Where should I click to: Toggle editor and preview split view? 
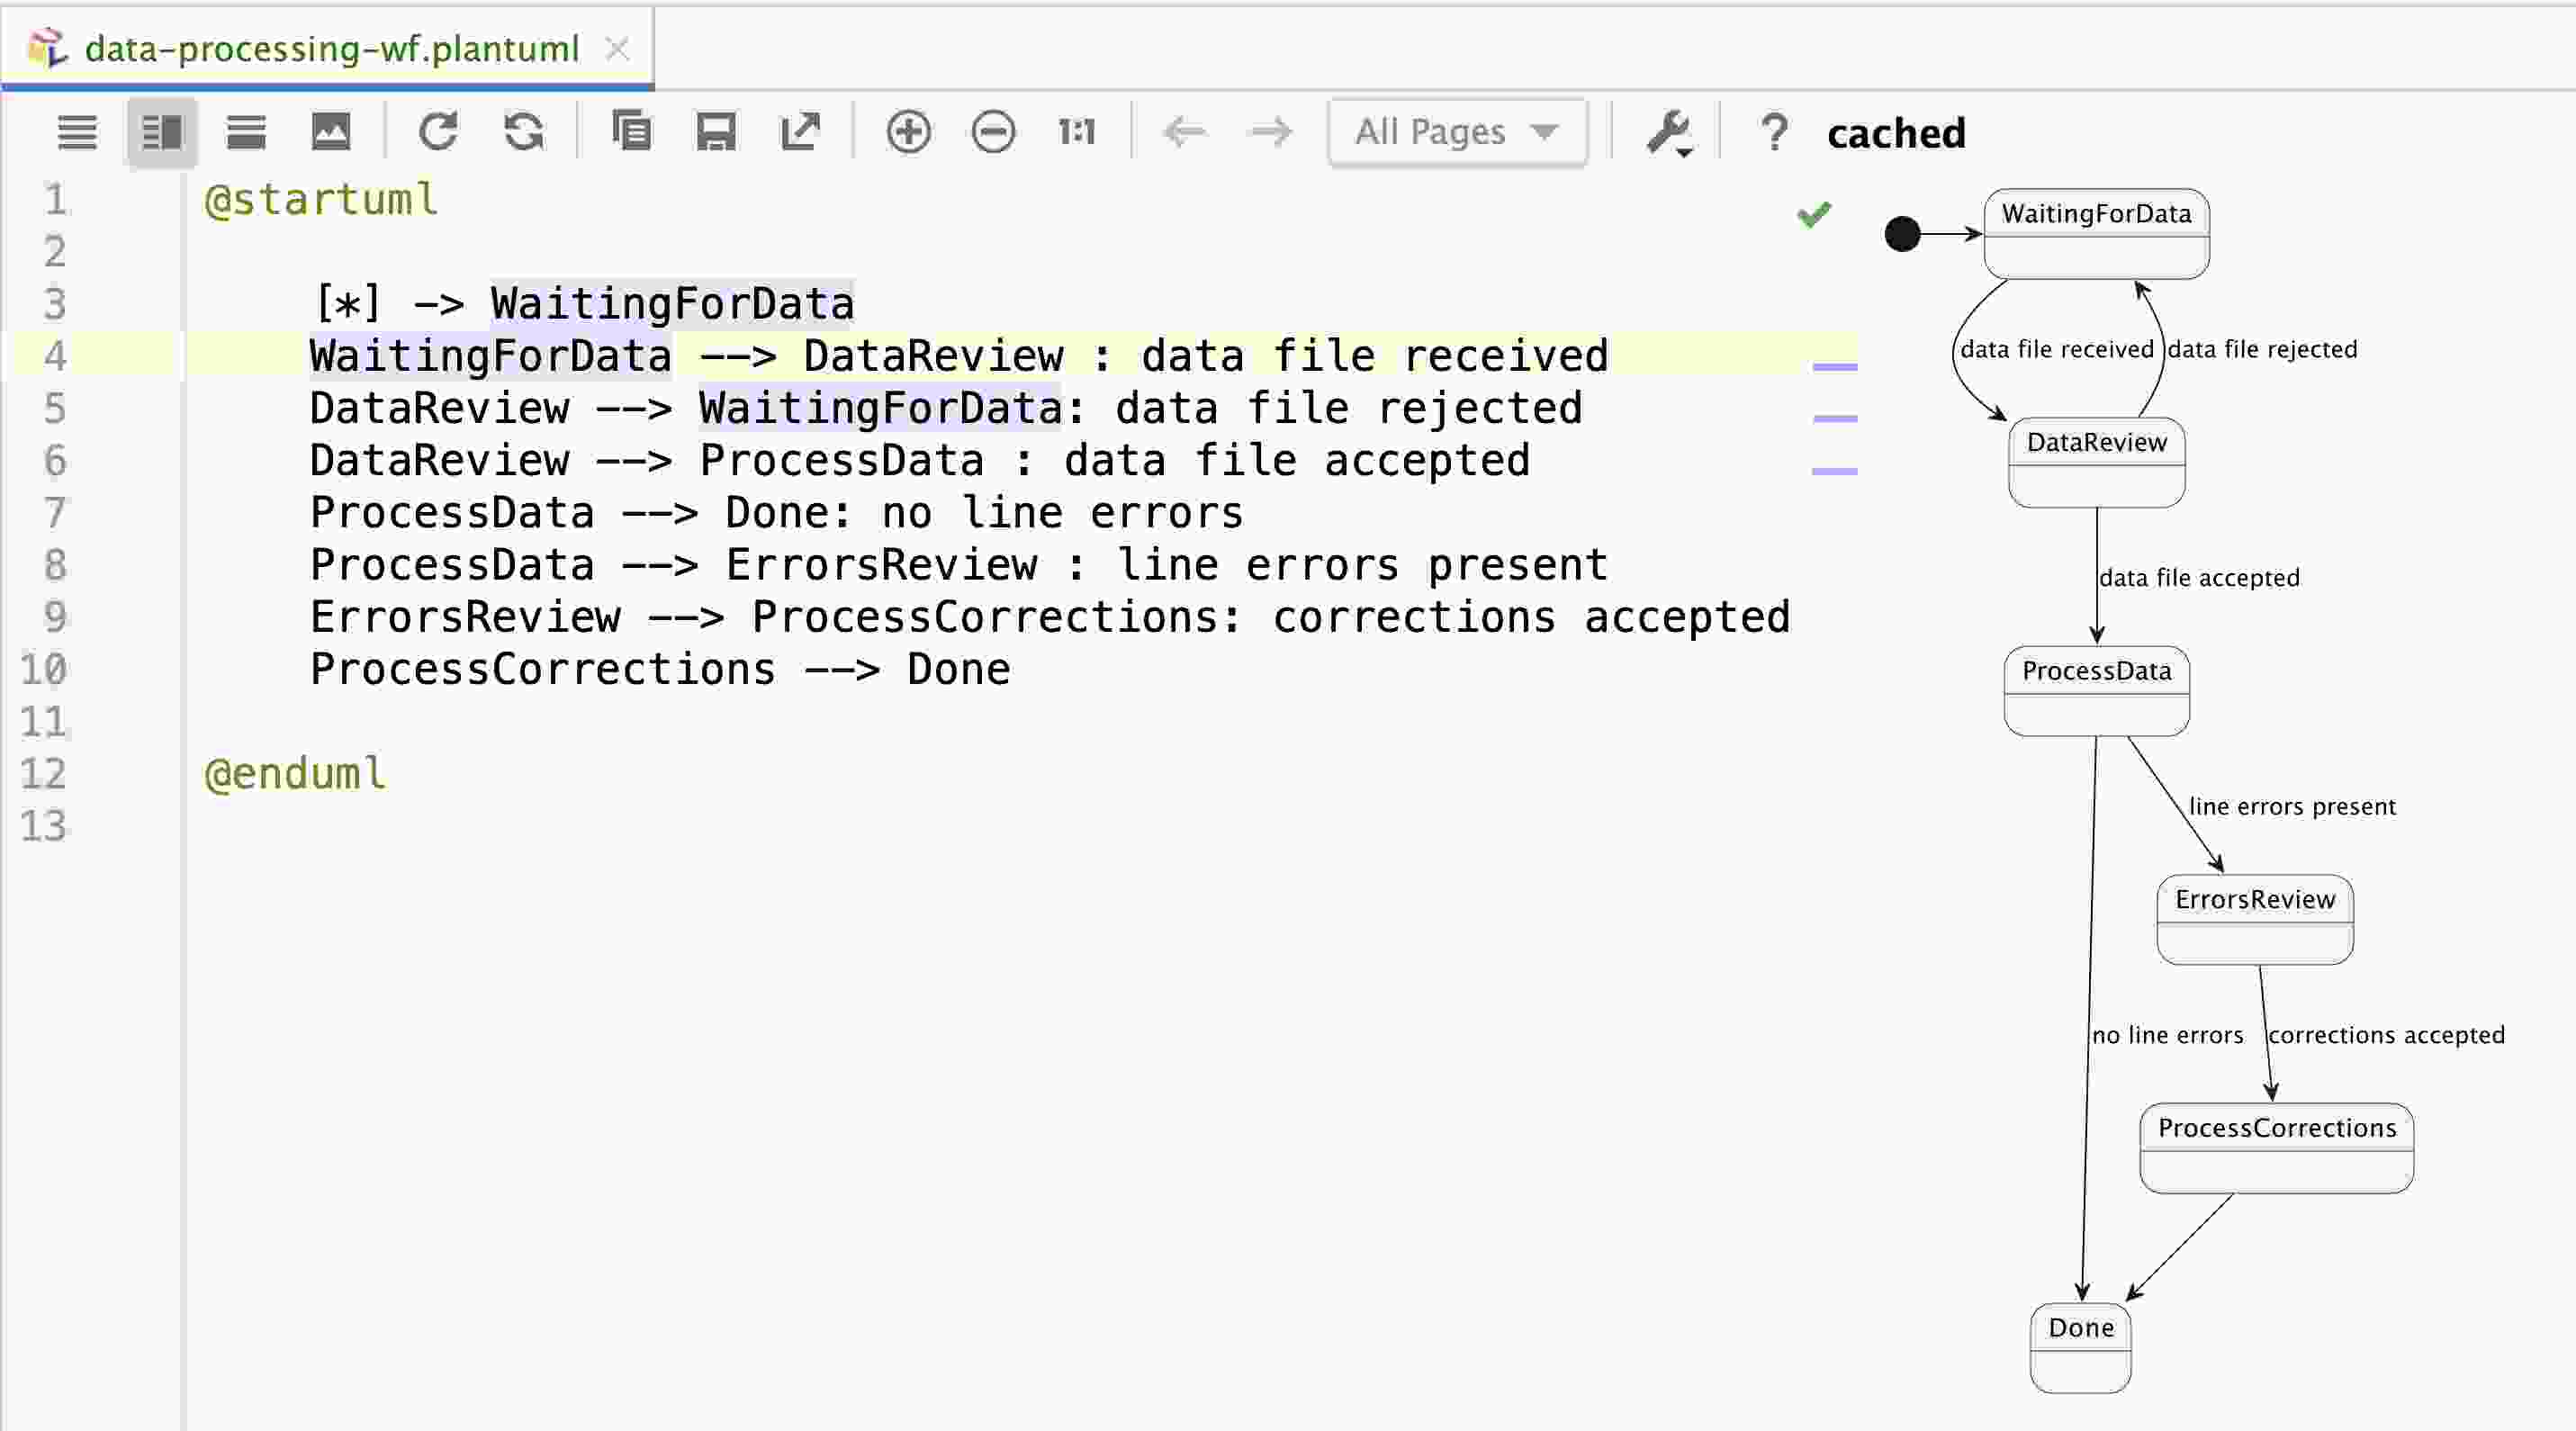click(x=162, y=132)
